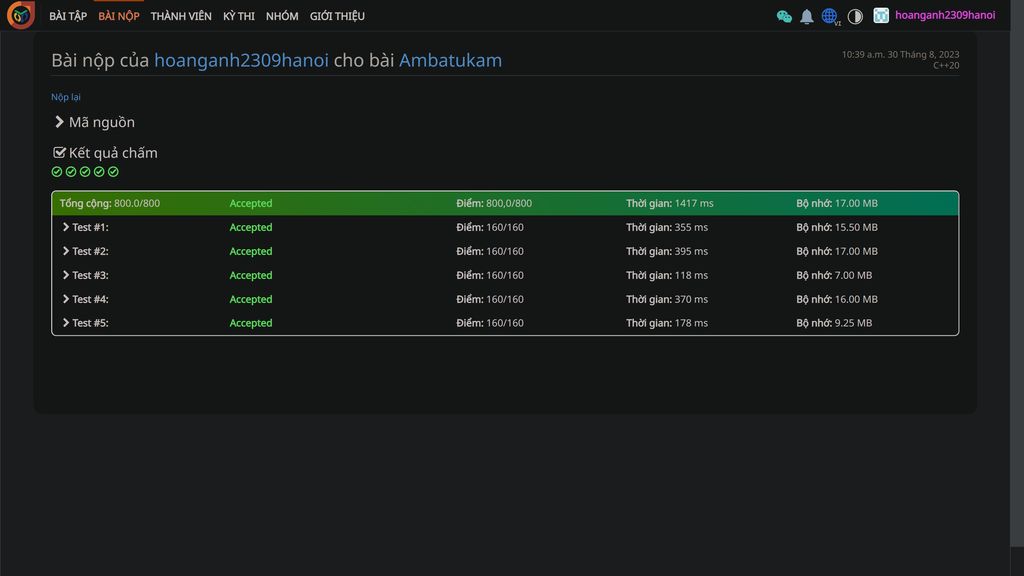Go to KỲ THI page
The image size is (1024, 576).
pos(239,16)
